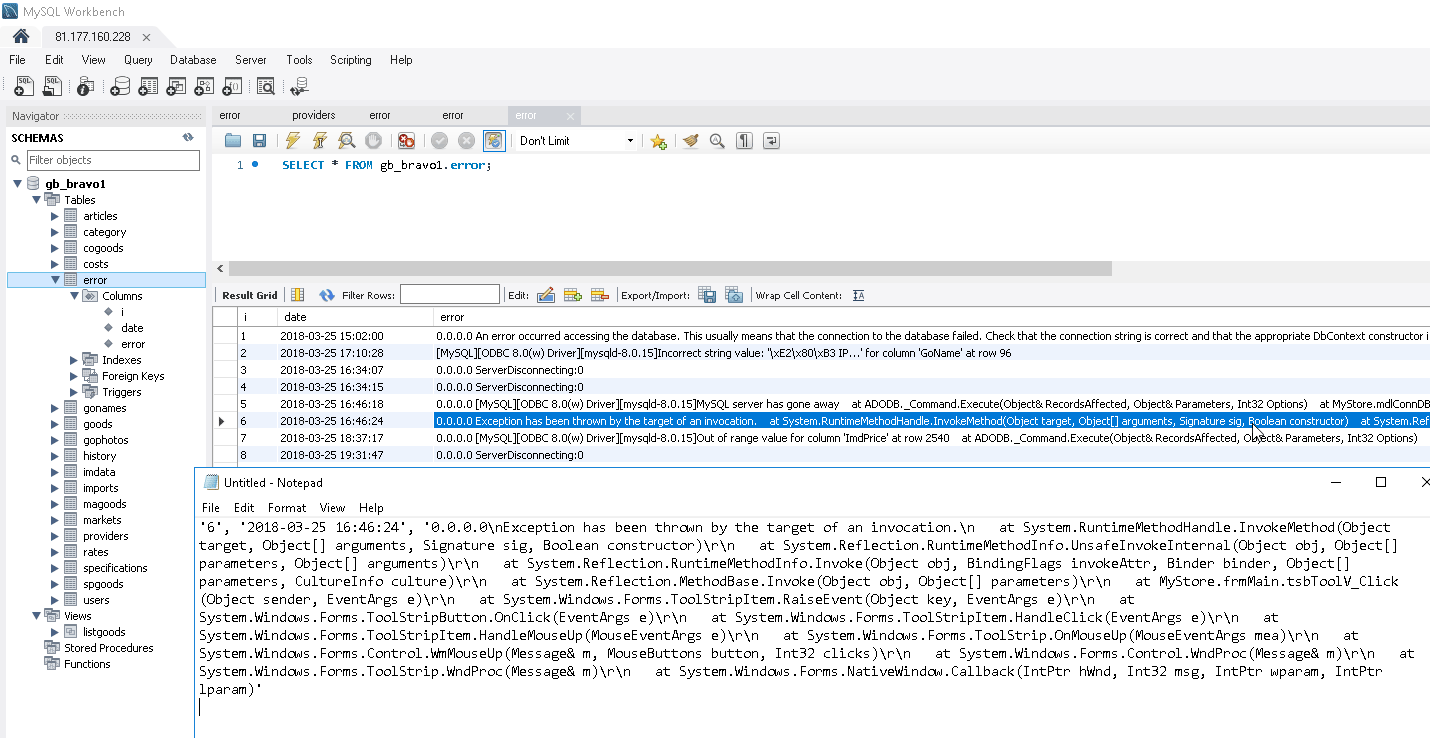Go to the Workbench home screen

tap(21, 36)
